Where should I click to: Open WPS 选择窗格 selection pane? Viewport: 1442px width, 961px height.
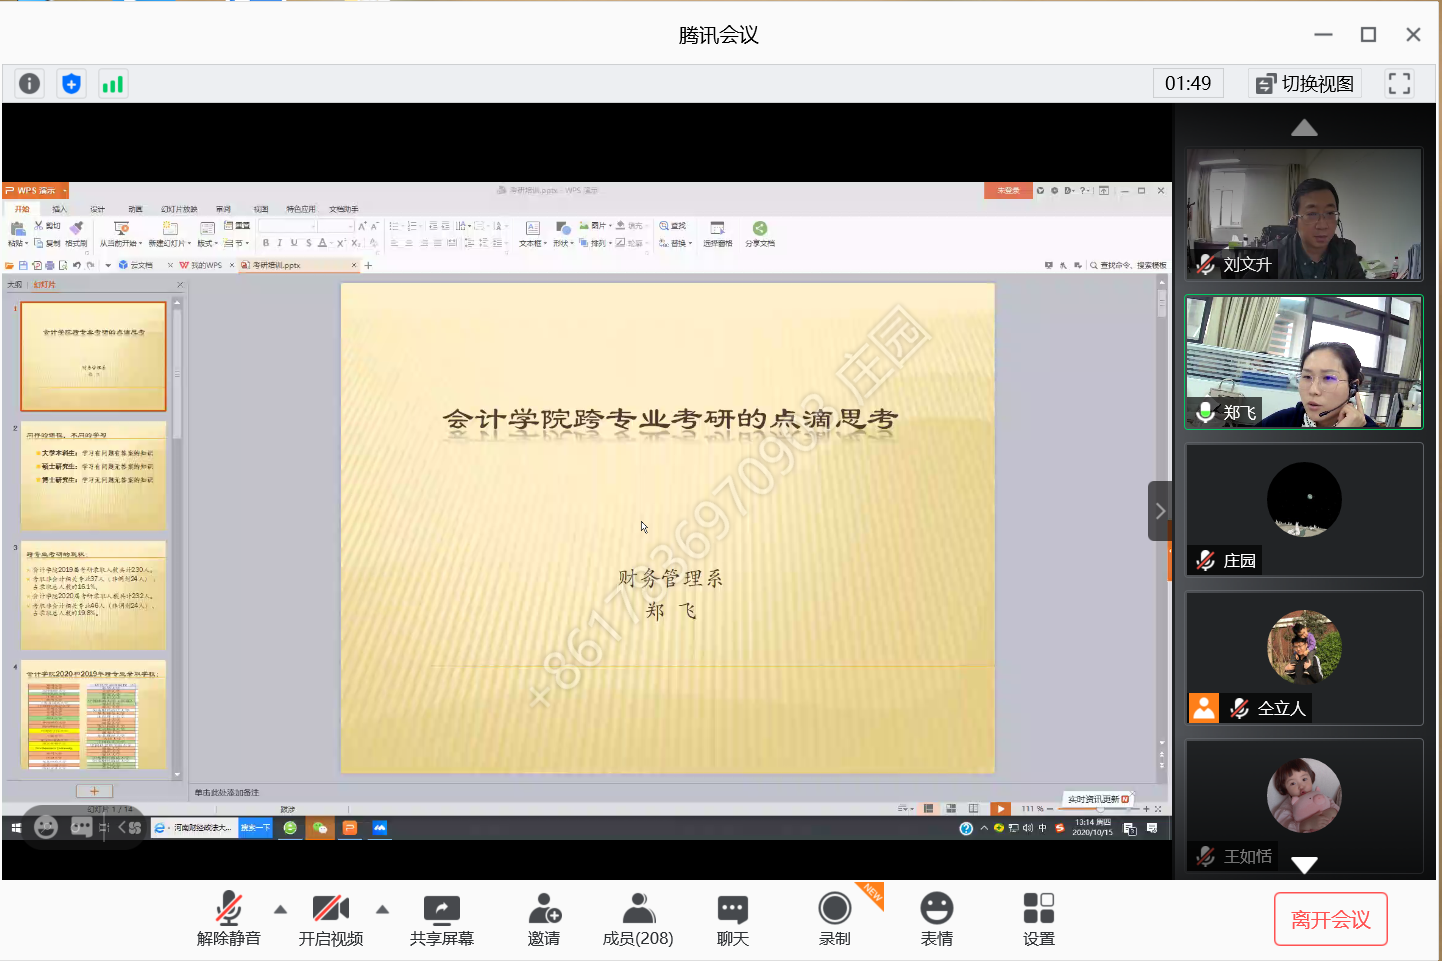point(717,234)
